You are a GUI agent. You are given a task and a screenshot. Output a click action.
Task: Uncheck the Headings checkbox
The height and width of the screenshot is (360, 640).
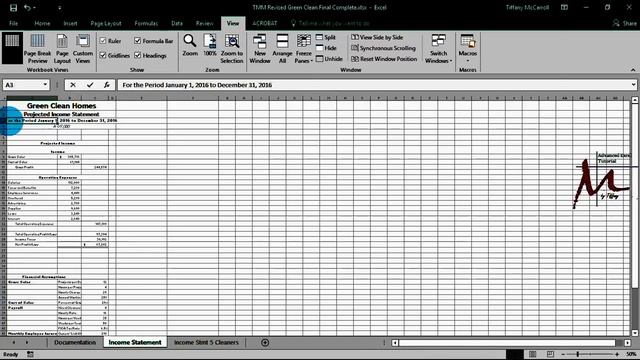138,55
